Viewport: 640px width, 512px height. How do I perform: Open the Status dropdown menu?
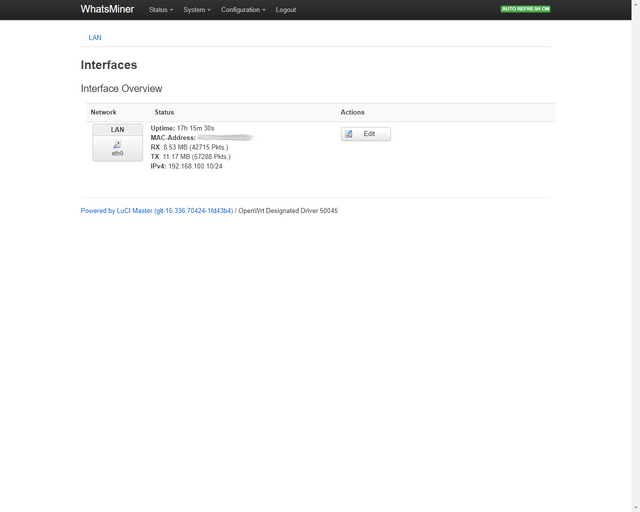[x=161, y=10]
